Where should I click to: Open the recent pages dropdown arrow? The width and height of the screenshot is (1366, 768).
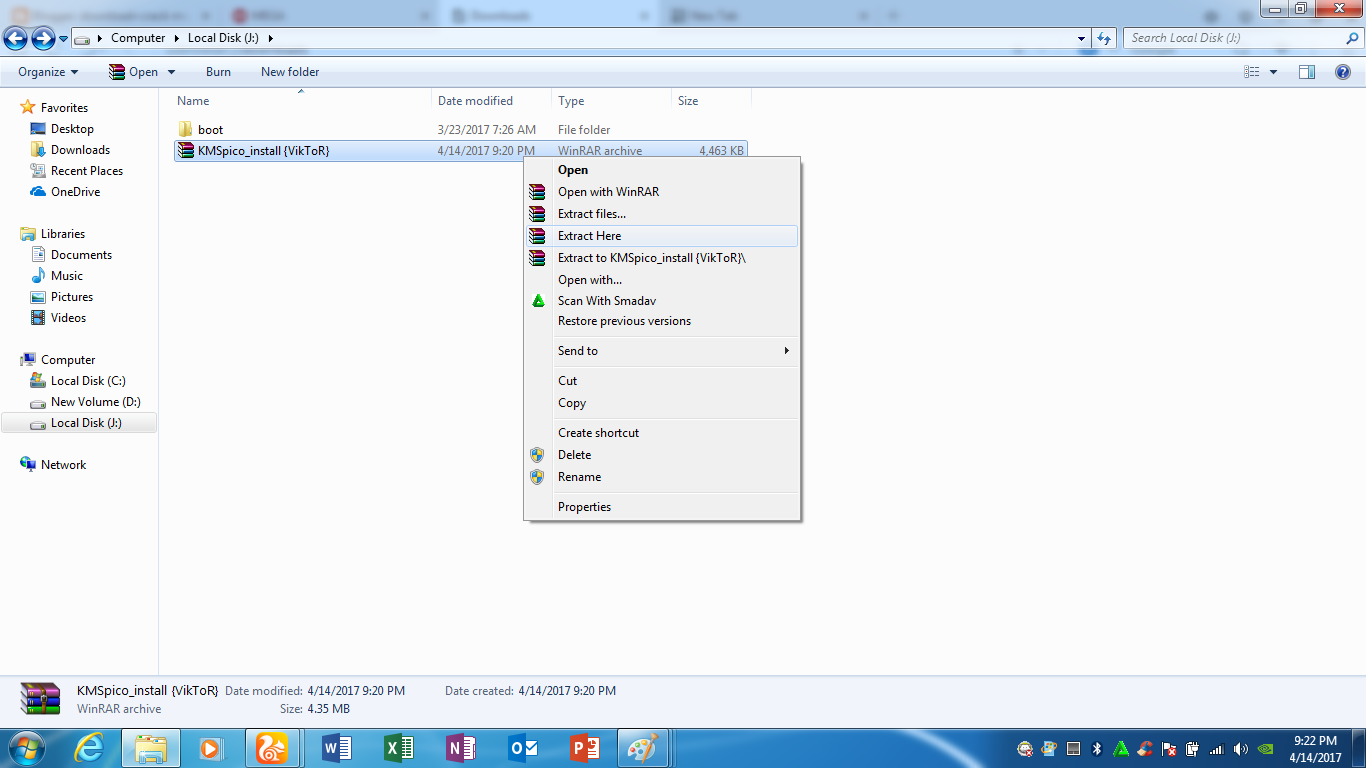click(64, 39)
